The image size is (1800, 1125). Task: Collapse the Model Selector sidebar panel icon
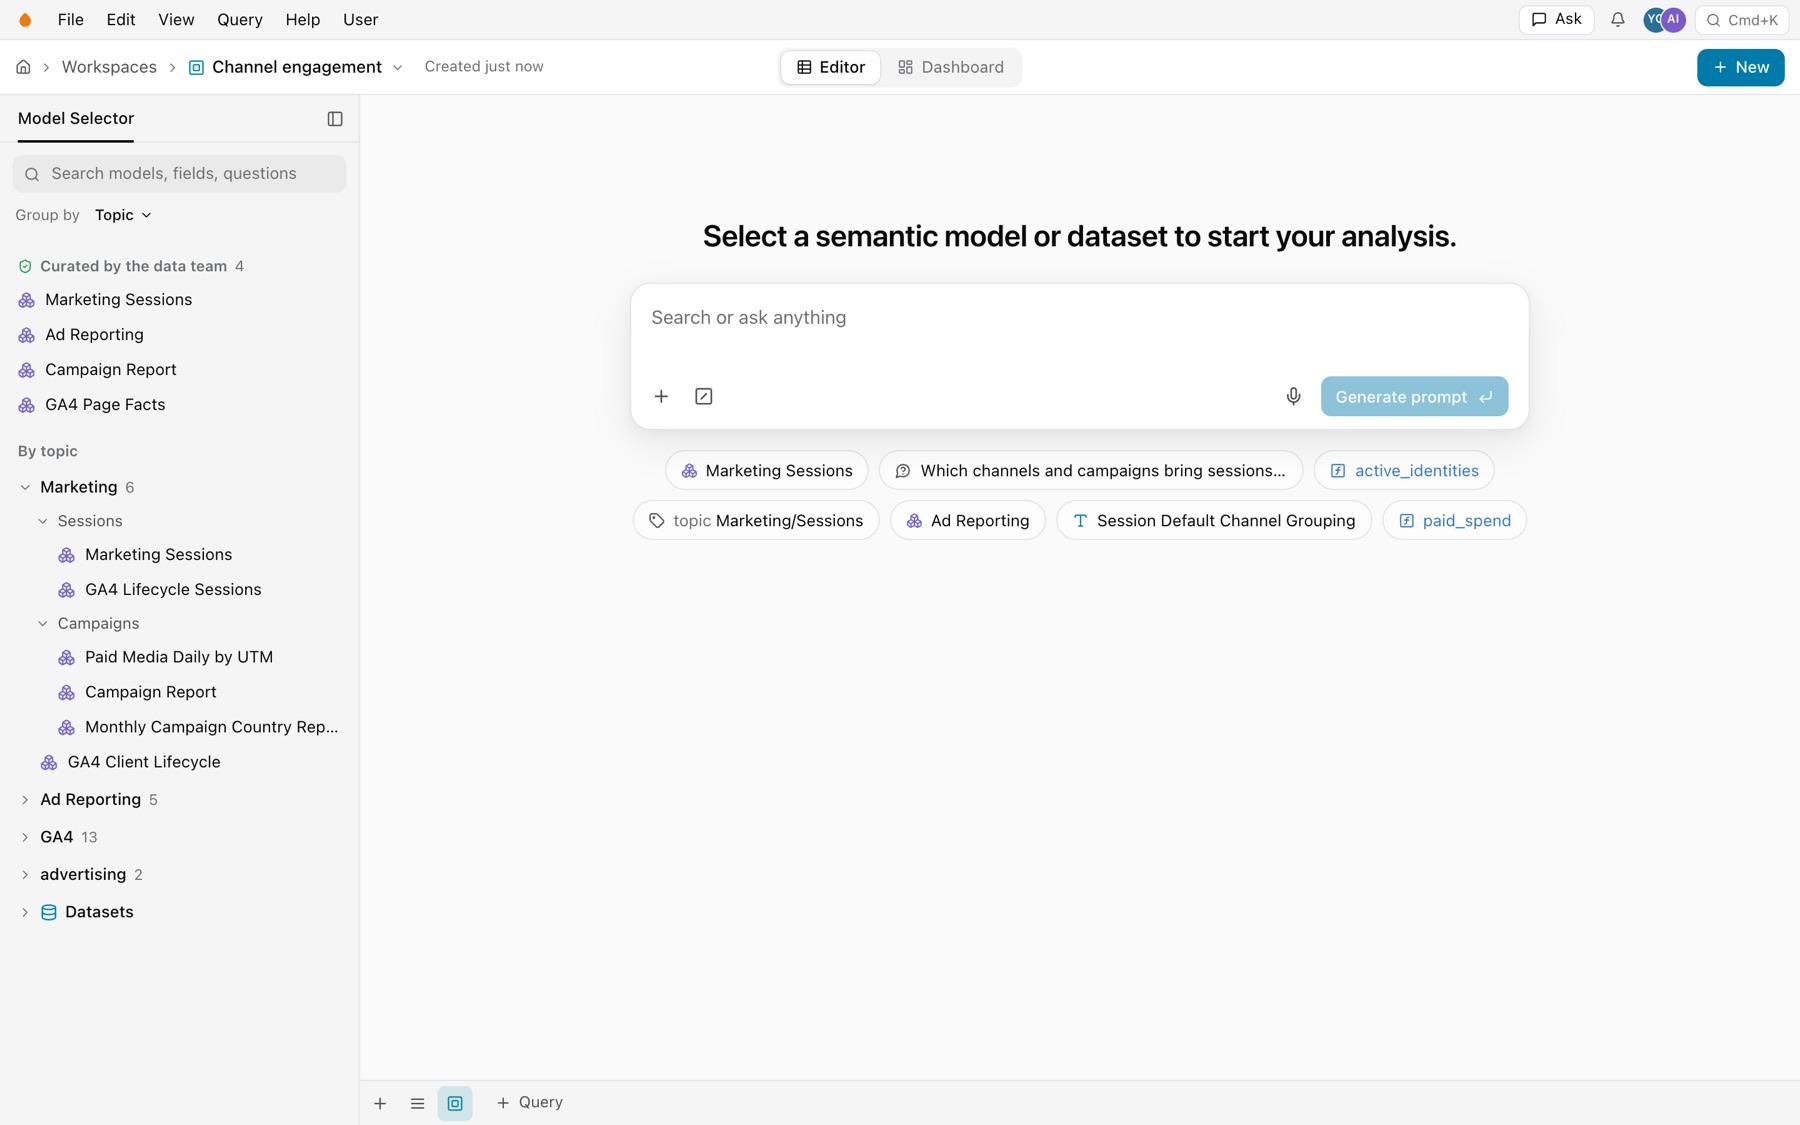[x=335, y=119]
